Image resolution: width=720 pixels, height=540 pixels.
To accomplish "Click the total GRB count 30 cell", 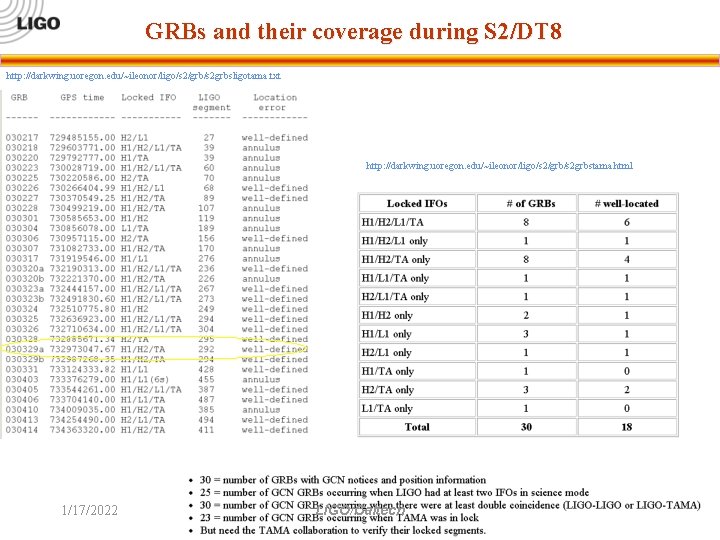I will click(x=526, y=427).
